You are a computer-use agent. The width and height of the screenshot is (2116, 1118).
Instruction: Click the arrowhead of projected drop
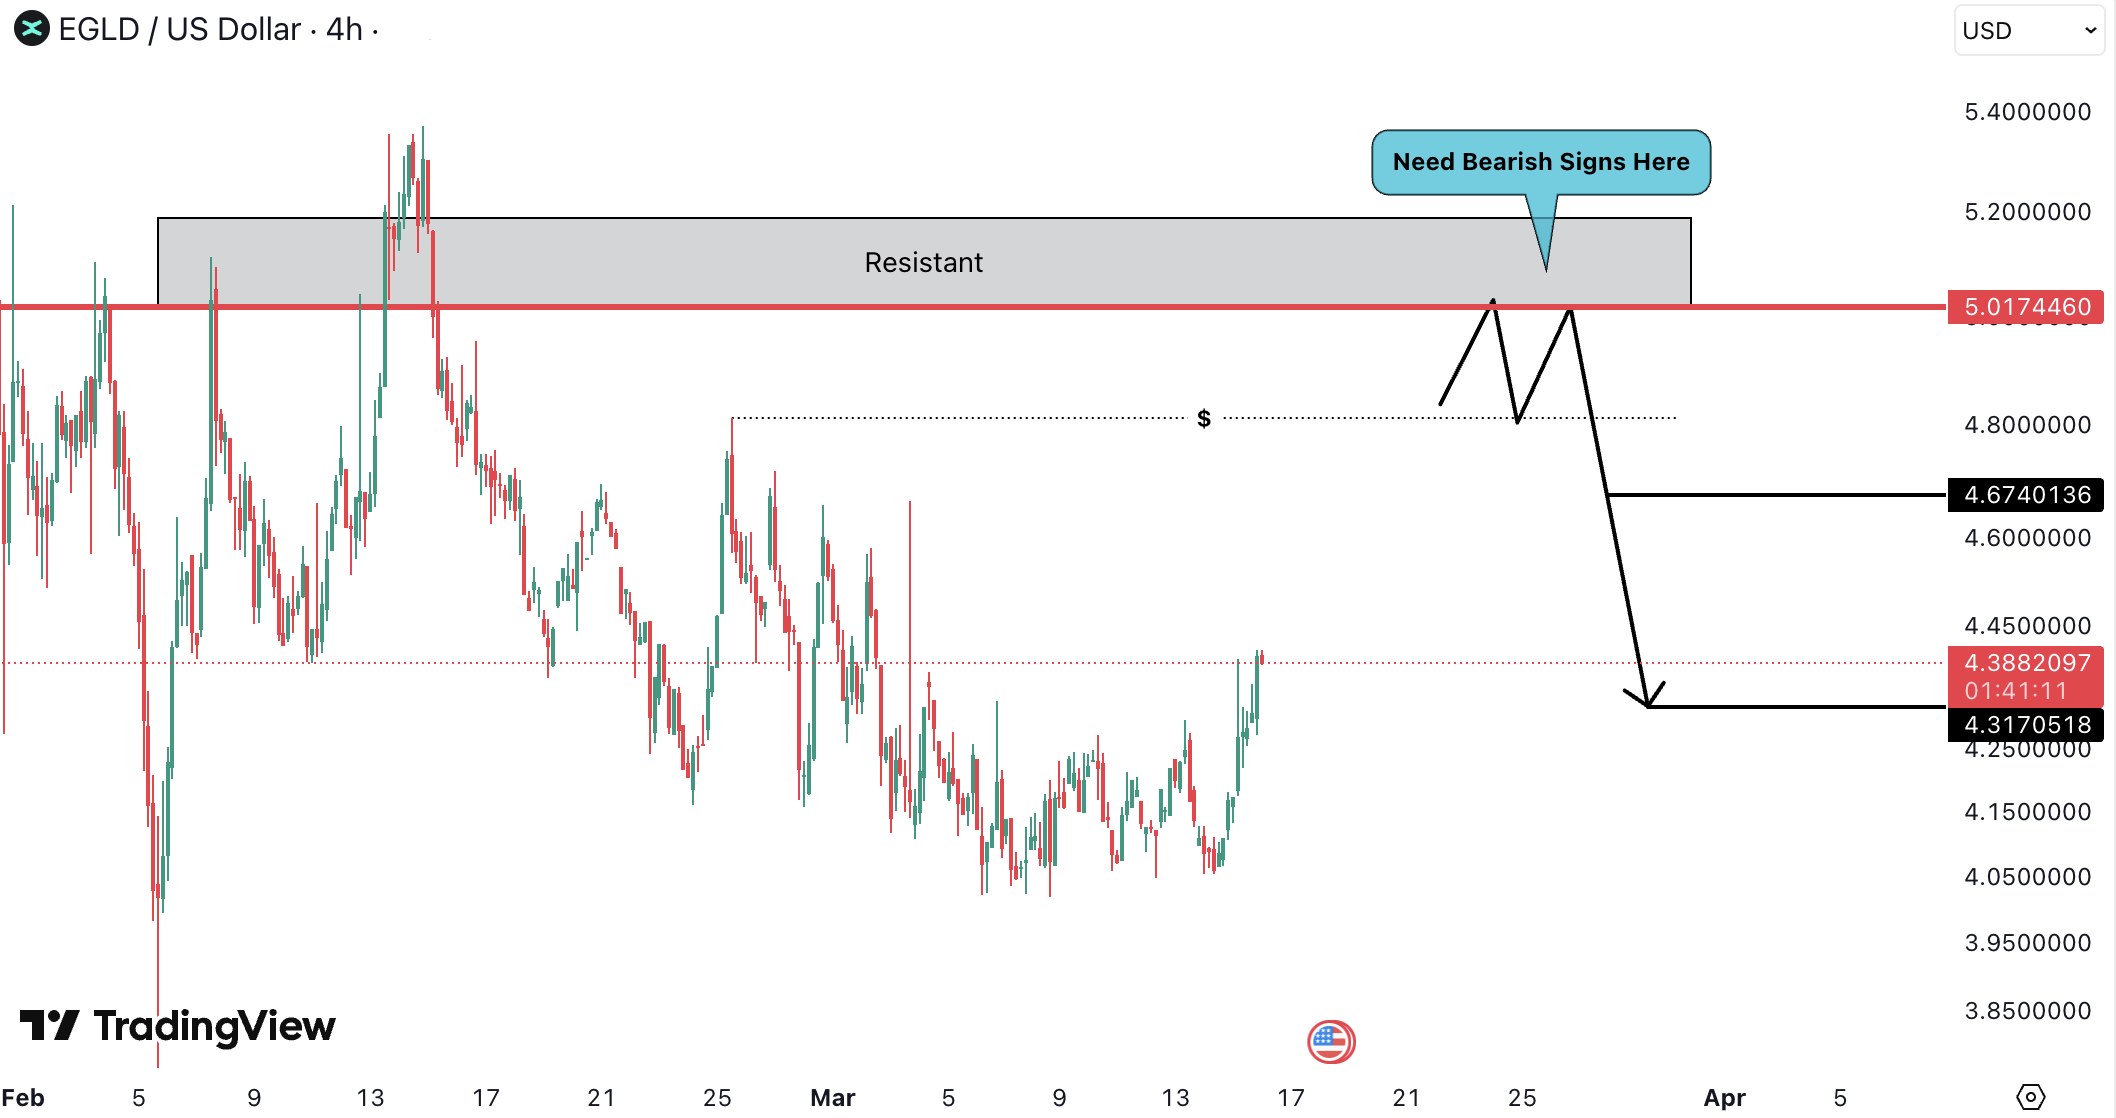point(1646,702)
